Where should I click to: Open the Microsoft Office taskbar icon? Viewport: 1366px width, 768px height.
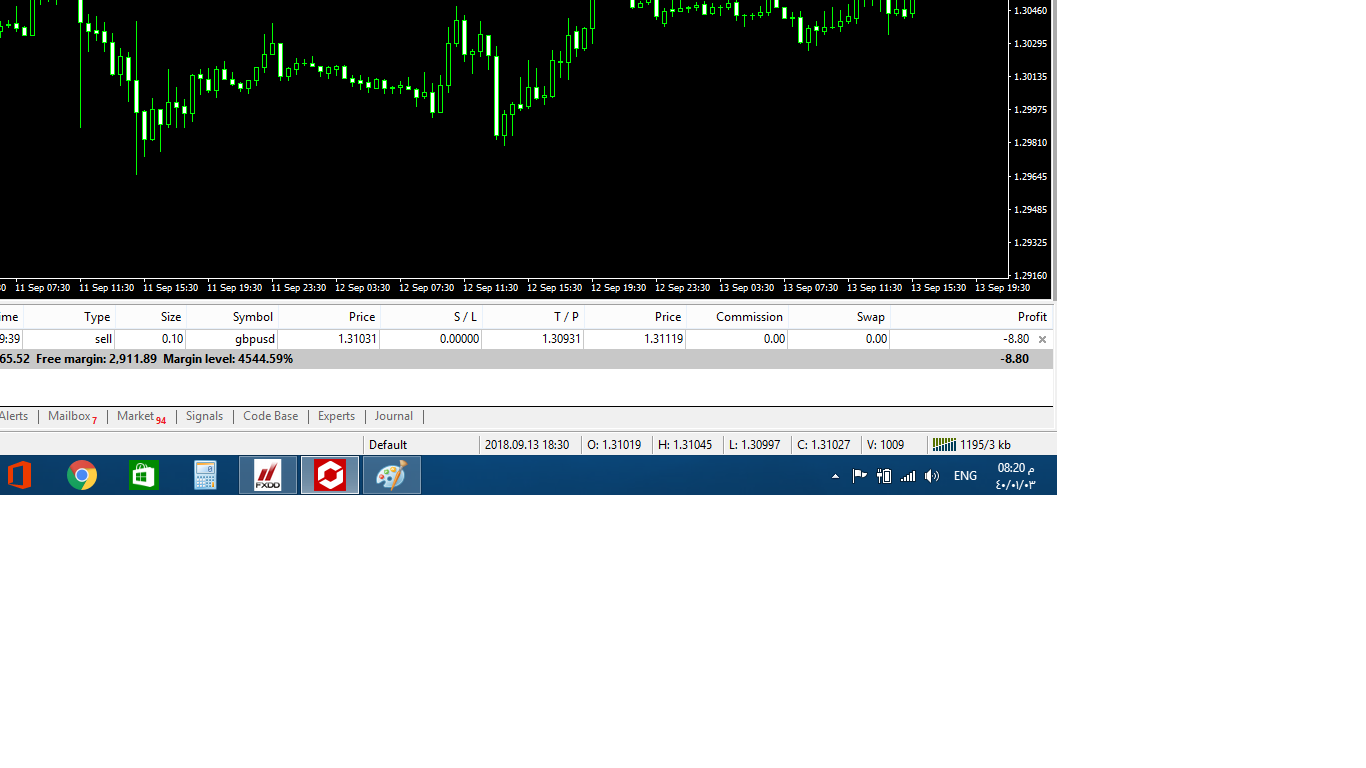point(18,475)
